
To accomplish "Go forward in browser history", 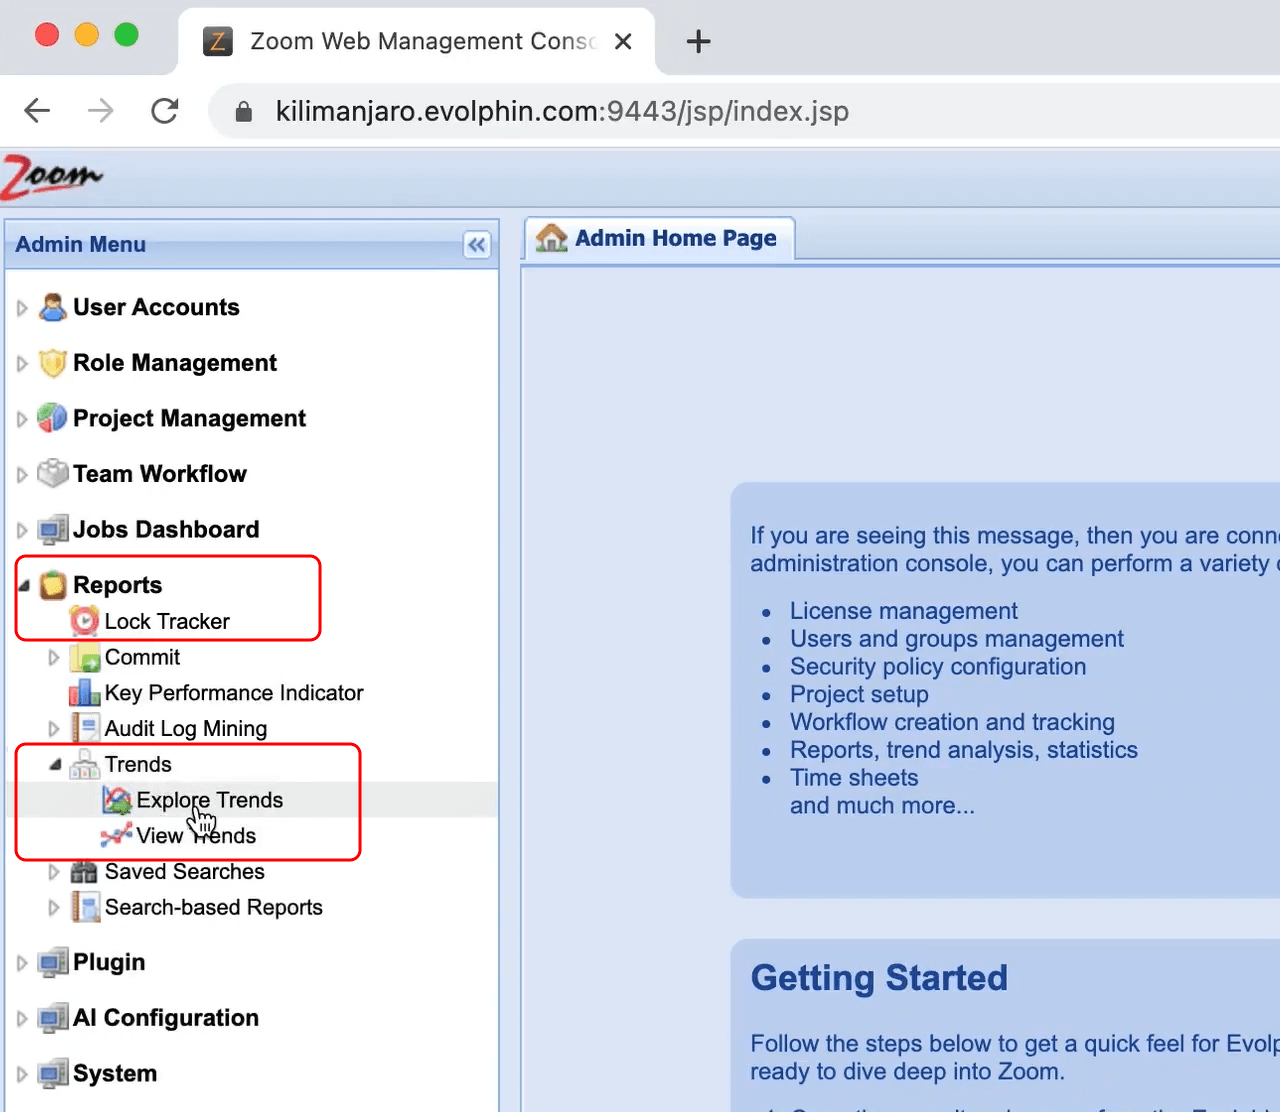I will click(101, 111).
